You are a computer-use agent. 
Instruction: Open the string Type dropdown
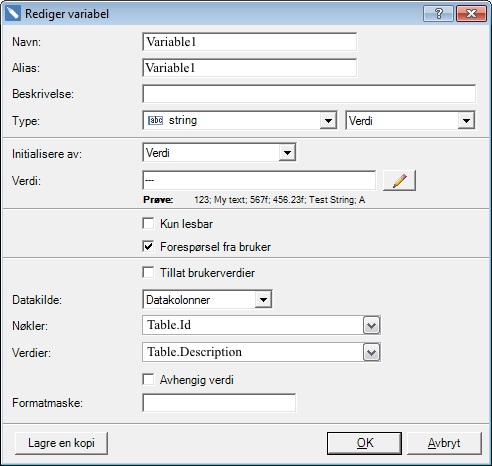pyautogui.click(x=328, y=121)
